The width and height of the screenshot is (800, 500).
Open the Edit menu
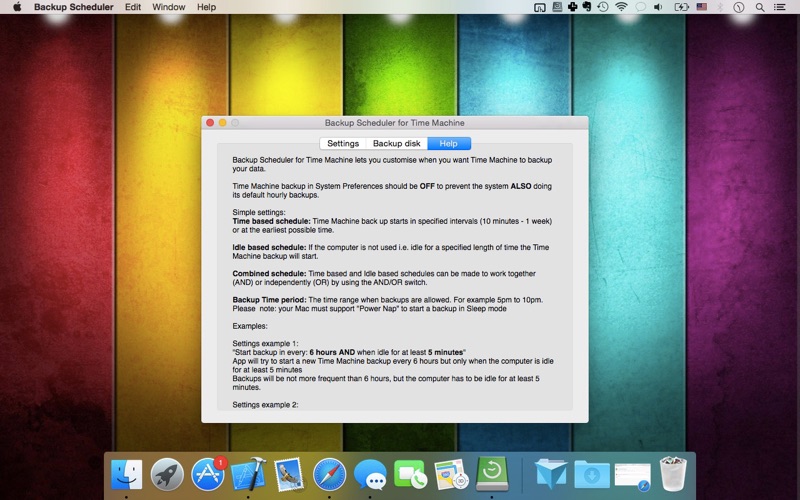133,7
